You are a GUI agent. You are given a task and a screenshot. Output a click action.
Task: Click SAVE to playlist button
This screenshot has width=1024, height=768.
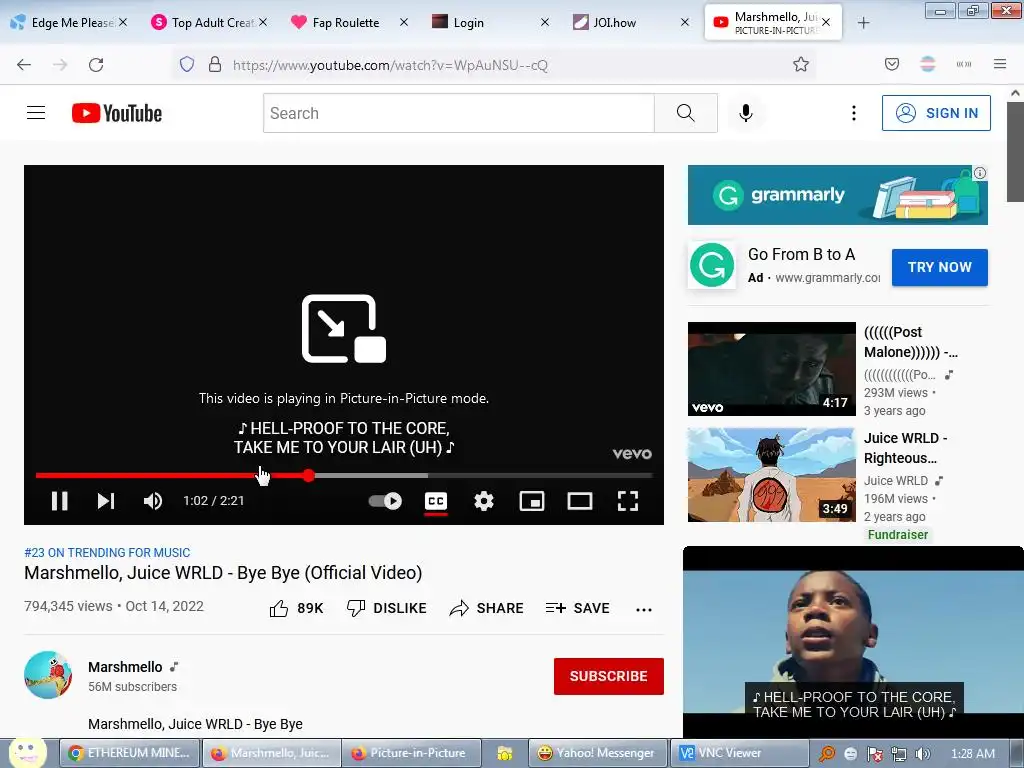[x=577, y=608]
